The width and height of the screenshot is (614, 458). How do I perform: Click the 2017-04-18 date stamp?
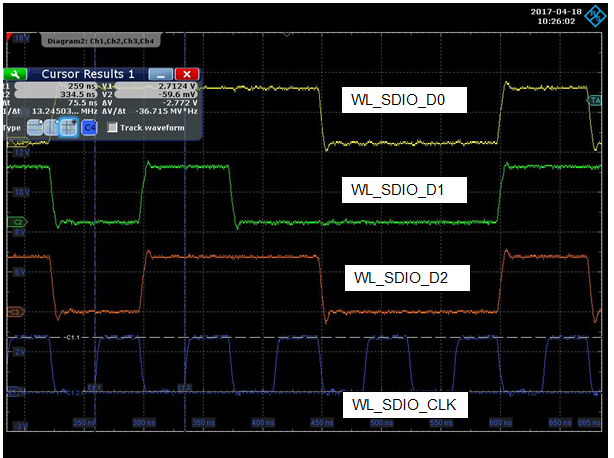pos(556,12)
